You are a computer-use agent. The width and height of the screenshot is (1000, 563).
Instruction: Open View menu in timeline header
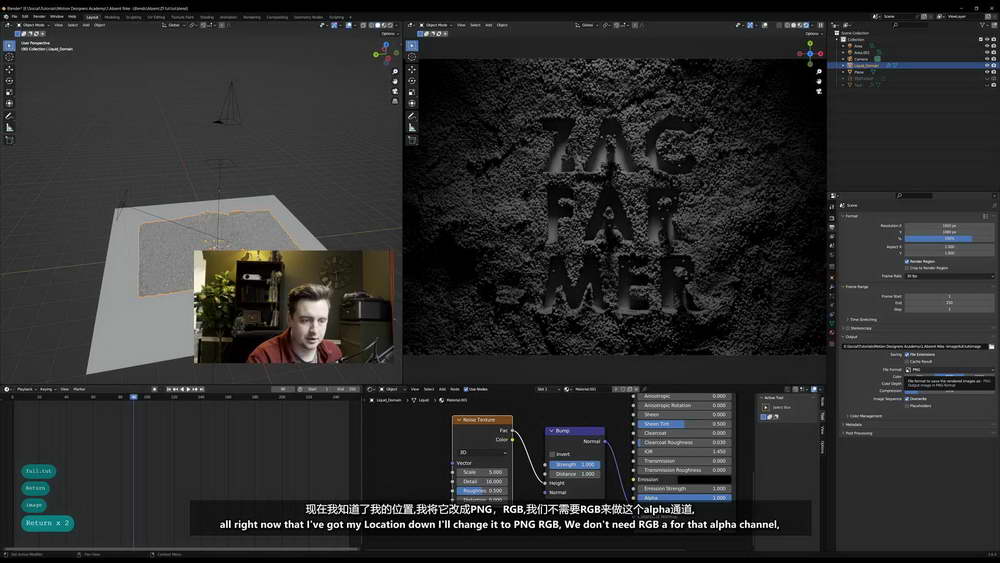(x=64, y=389)
